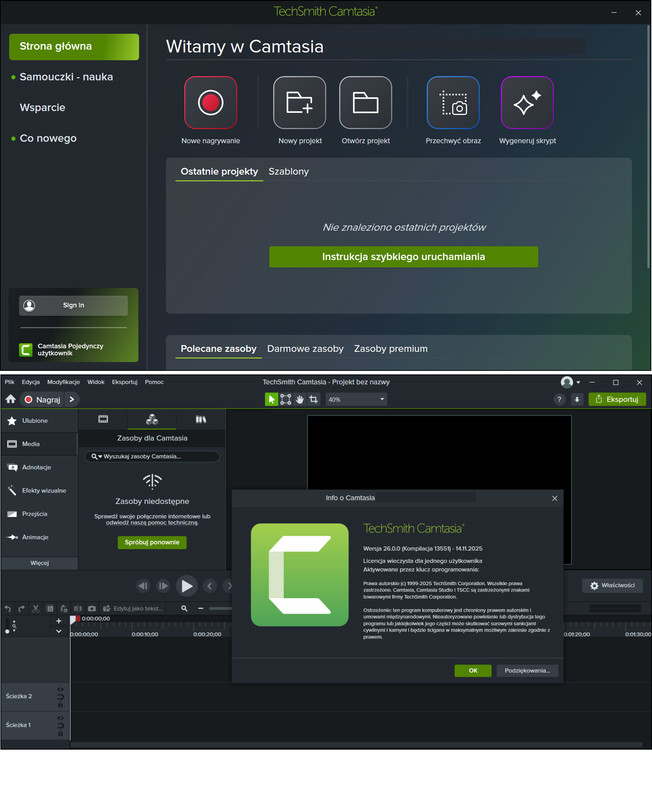Click the redo icon in timeline toolbar

pyautogui.click(x=21, y=609)
